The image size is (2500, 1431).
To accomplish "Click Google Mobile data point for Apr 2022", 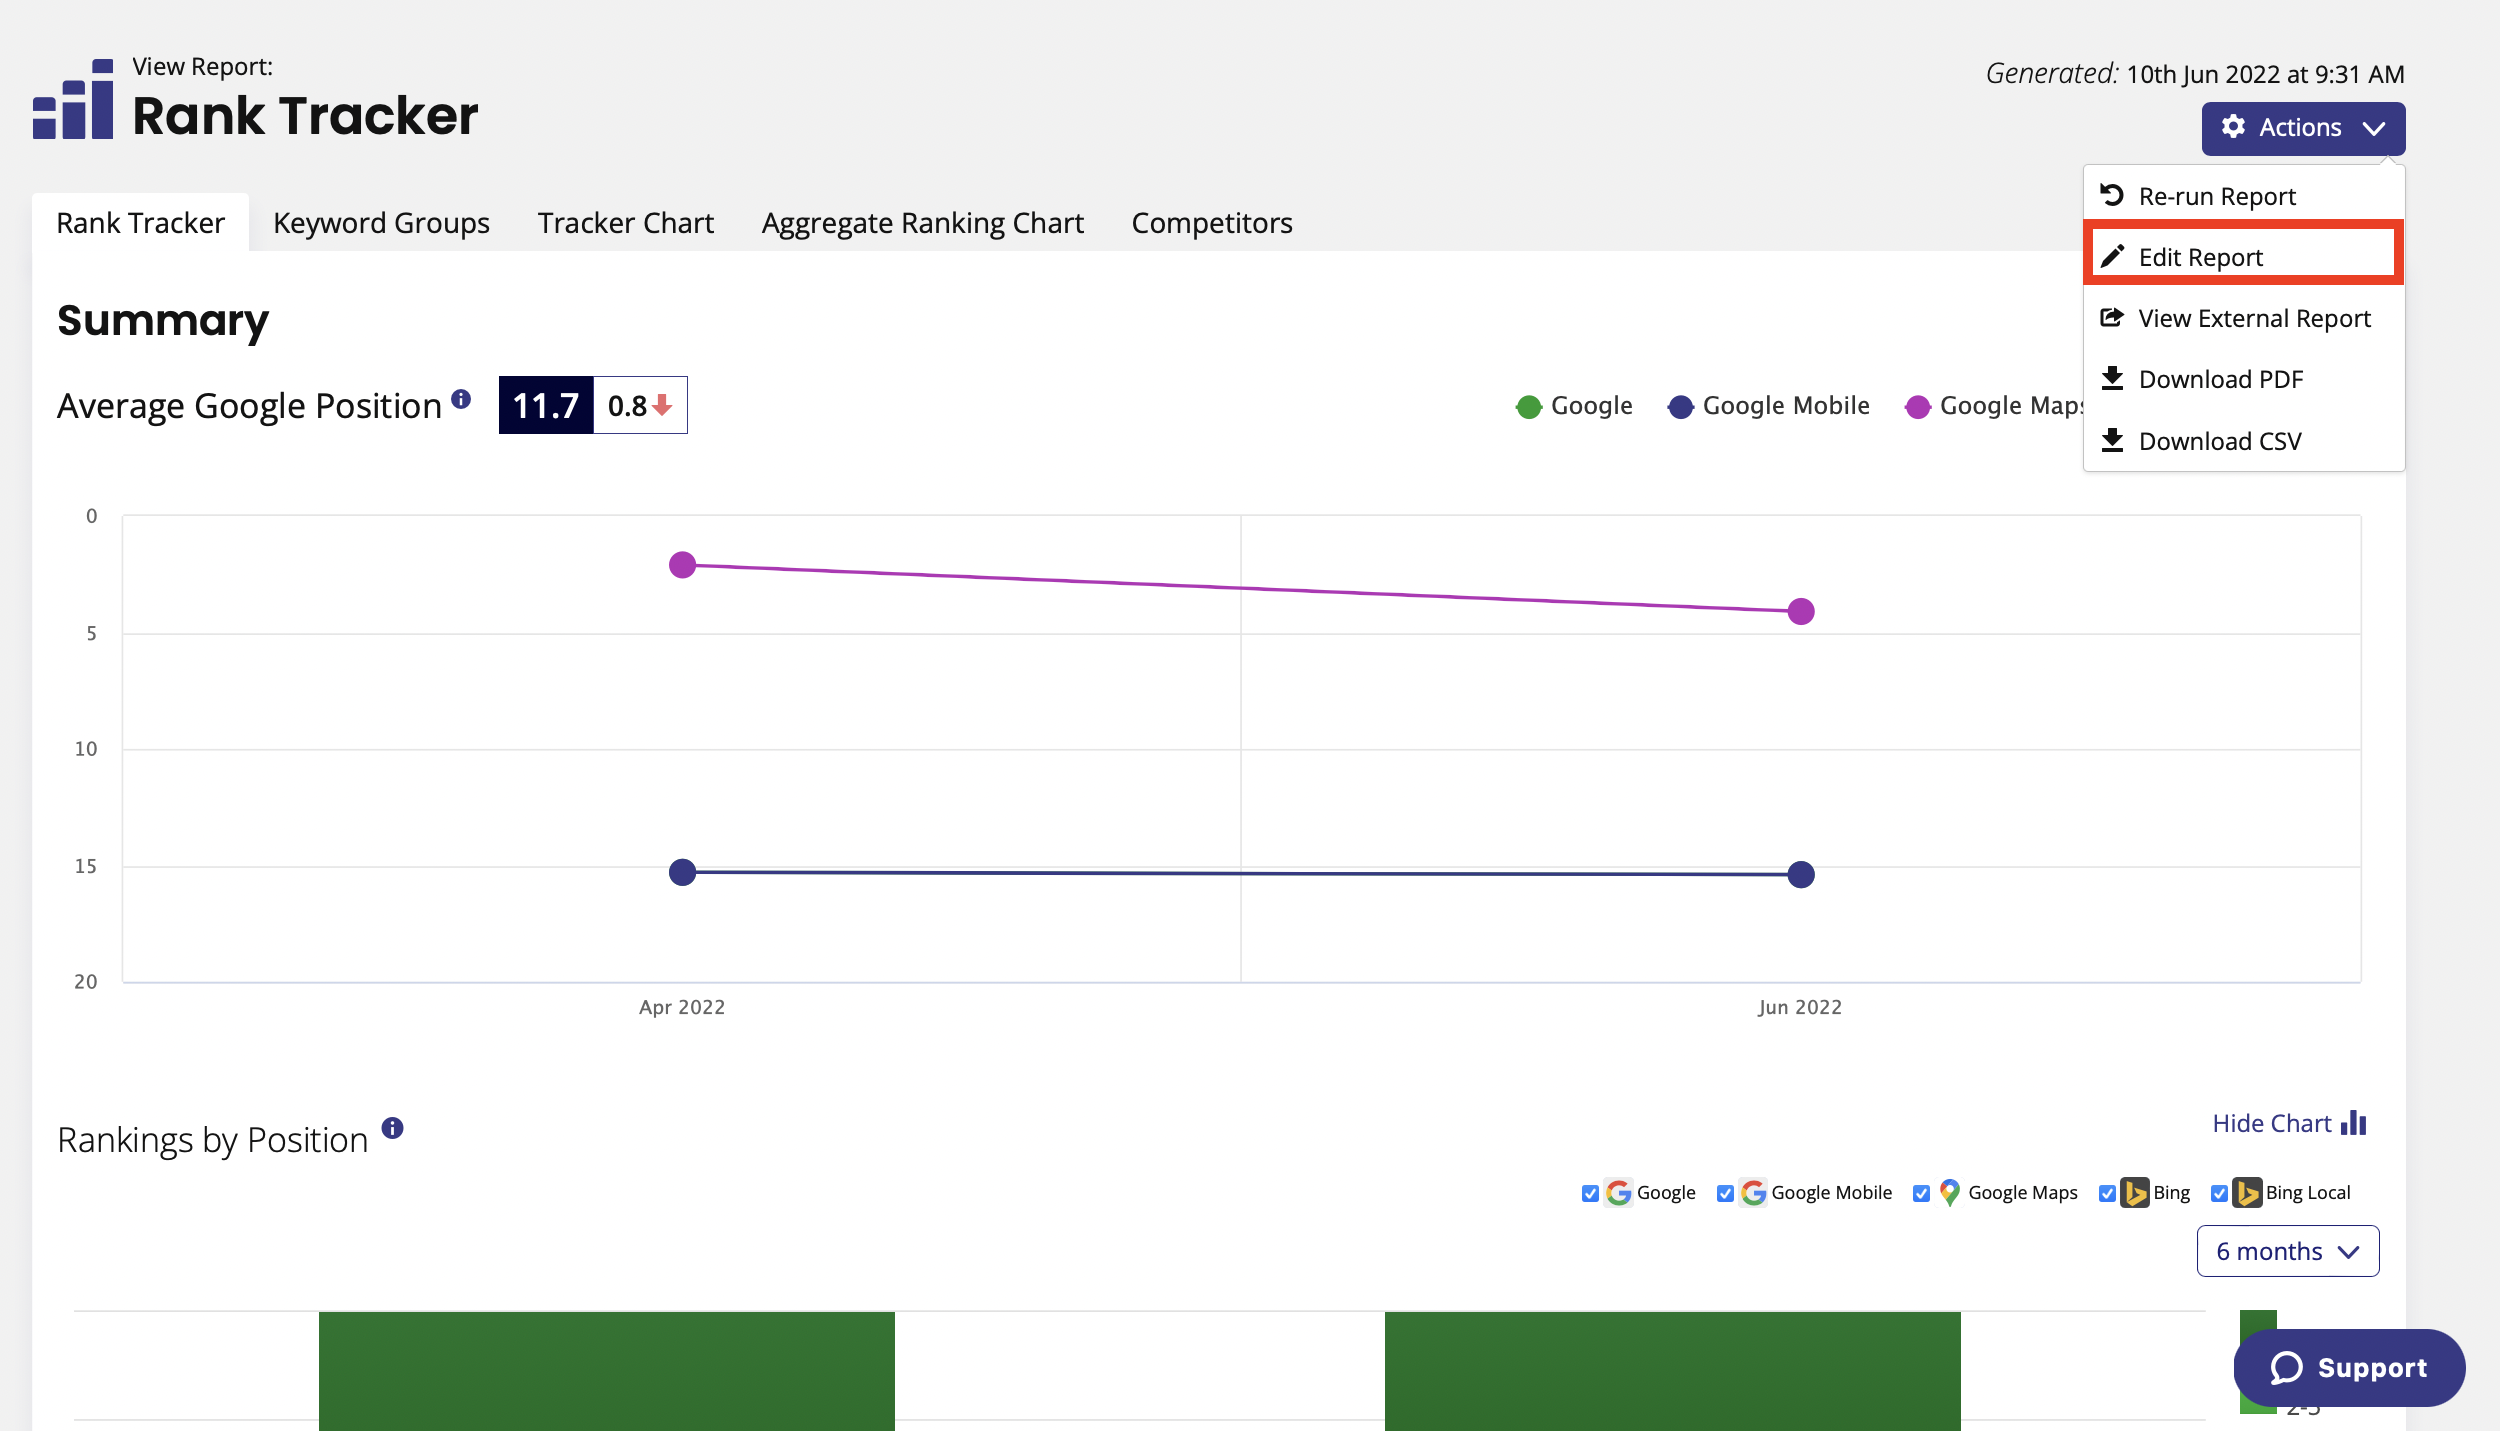I will (682, 872).
